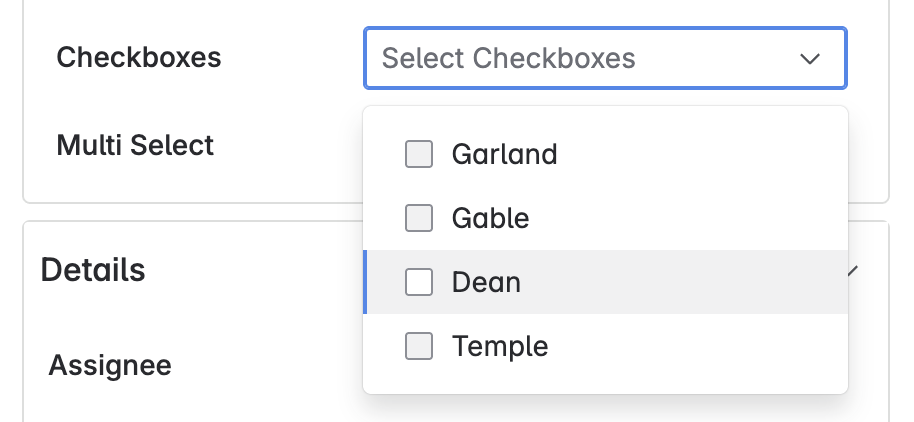The height and width of the screenshot is (422, 914).
Task: Toggle the Temple checkbox
Action: point(419,346)
